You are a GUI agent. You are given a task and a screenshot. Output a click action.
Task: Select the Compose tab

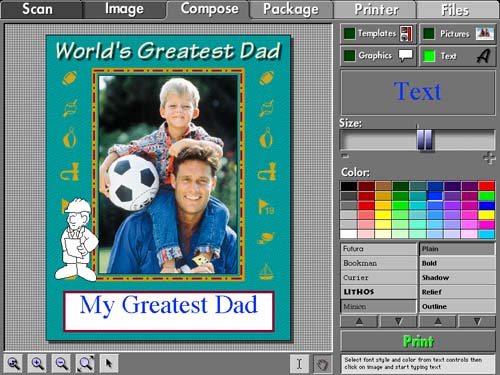(x=208, y=9)
